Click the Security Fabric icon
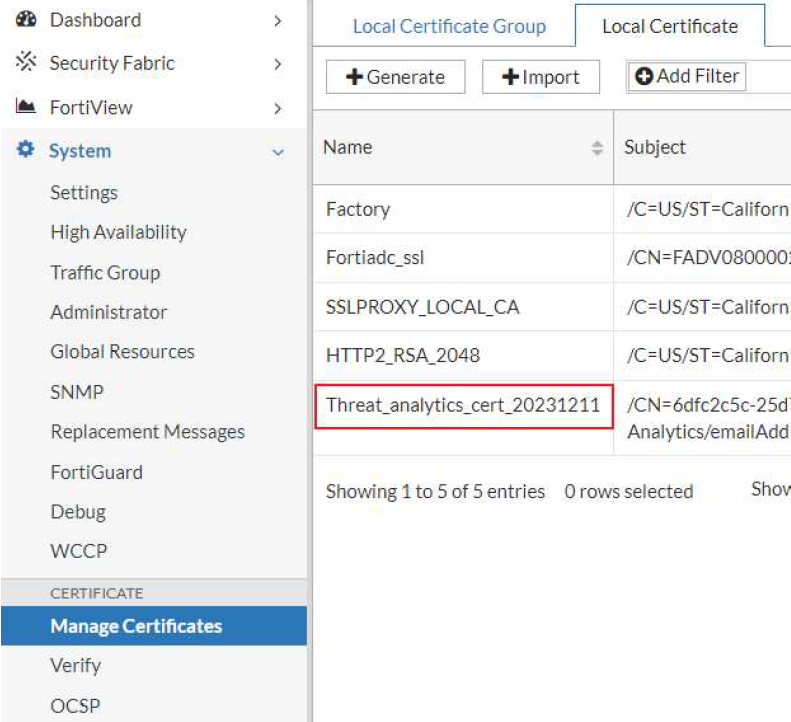This screenshot has height=722, width=791. pyautogui.click(x=27, y=64)
